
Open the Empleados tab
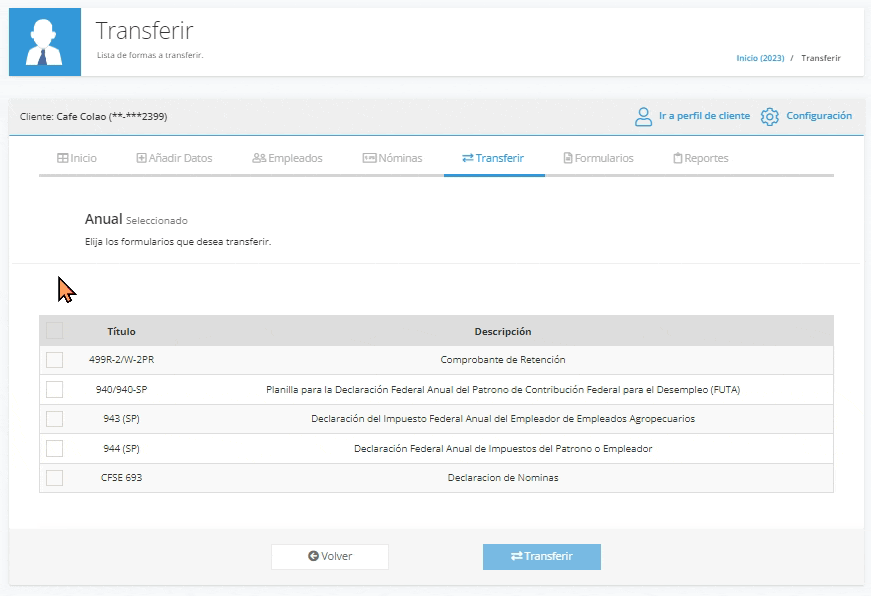tap(287, 158)
